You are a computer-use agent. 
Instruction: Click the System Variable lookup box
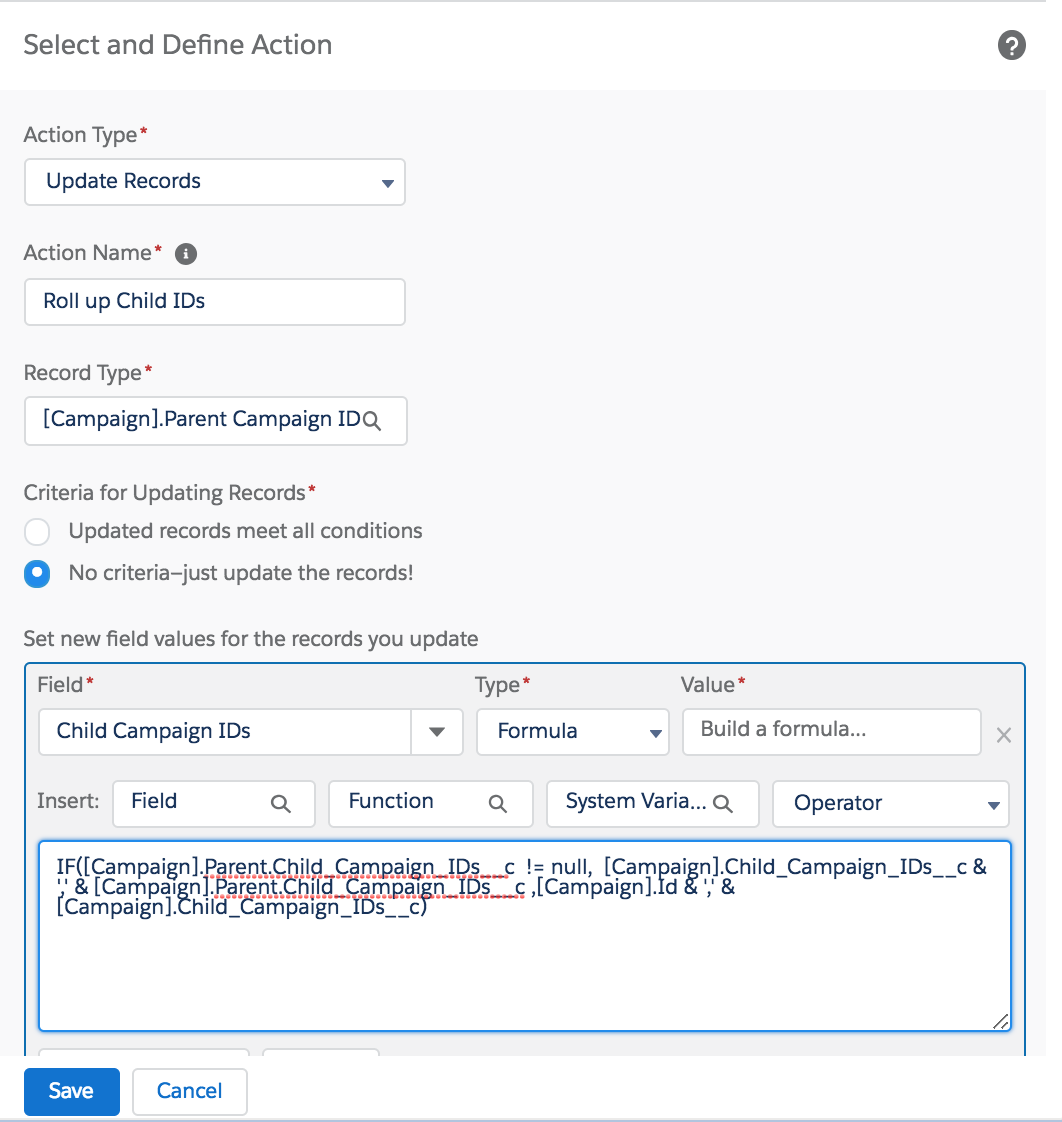653,804
